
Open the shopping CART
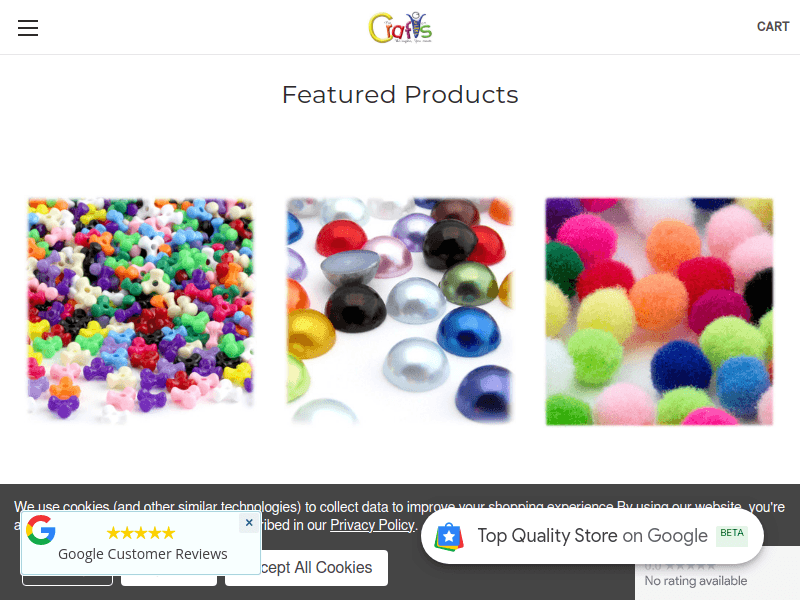(773, 27)
